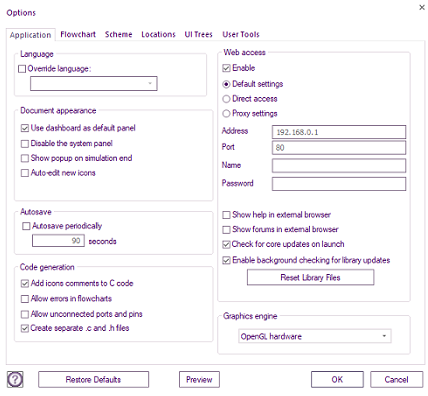Open the help question mark icon

coord(15,379)
